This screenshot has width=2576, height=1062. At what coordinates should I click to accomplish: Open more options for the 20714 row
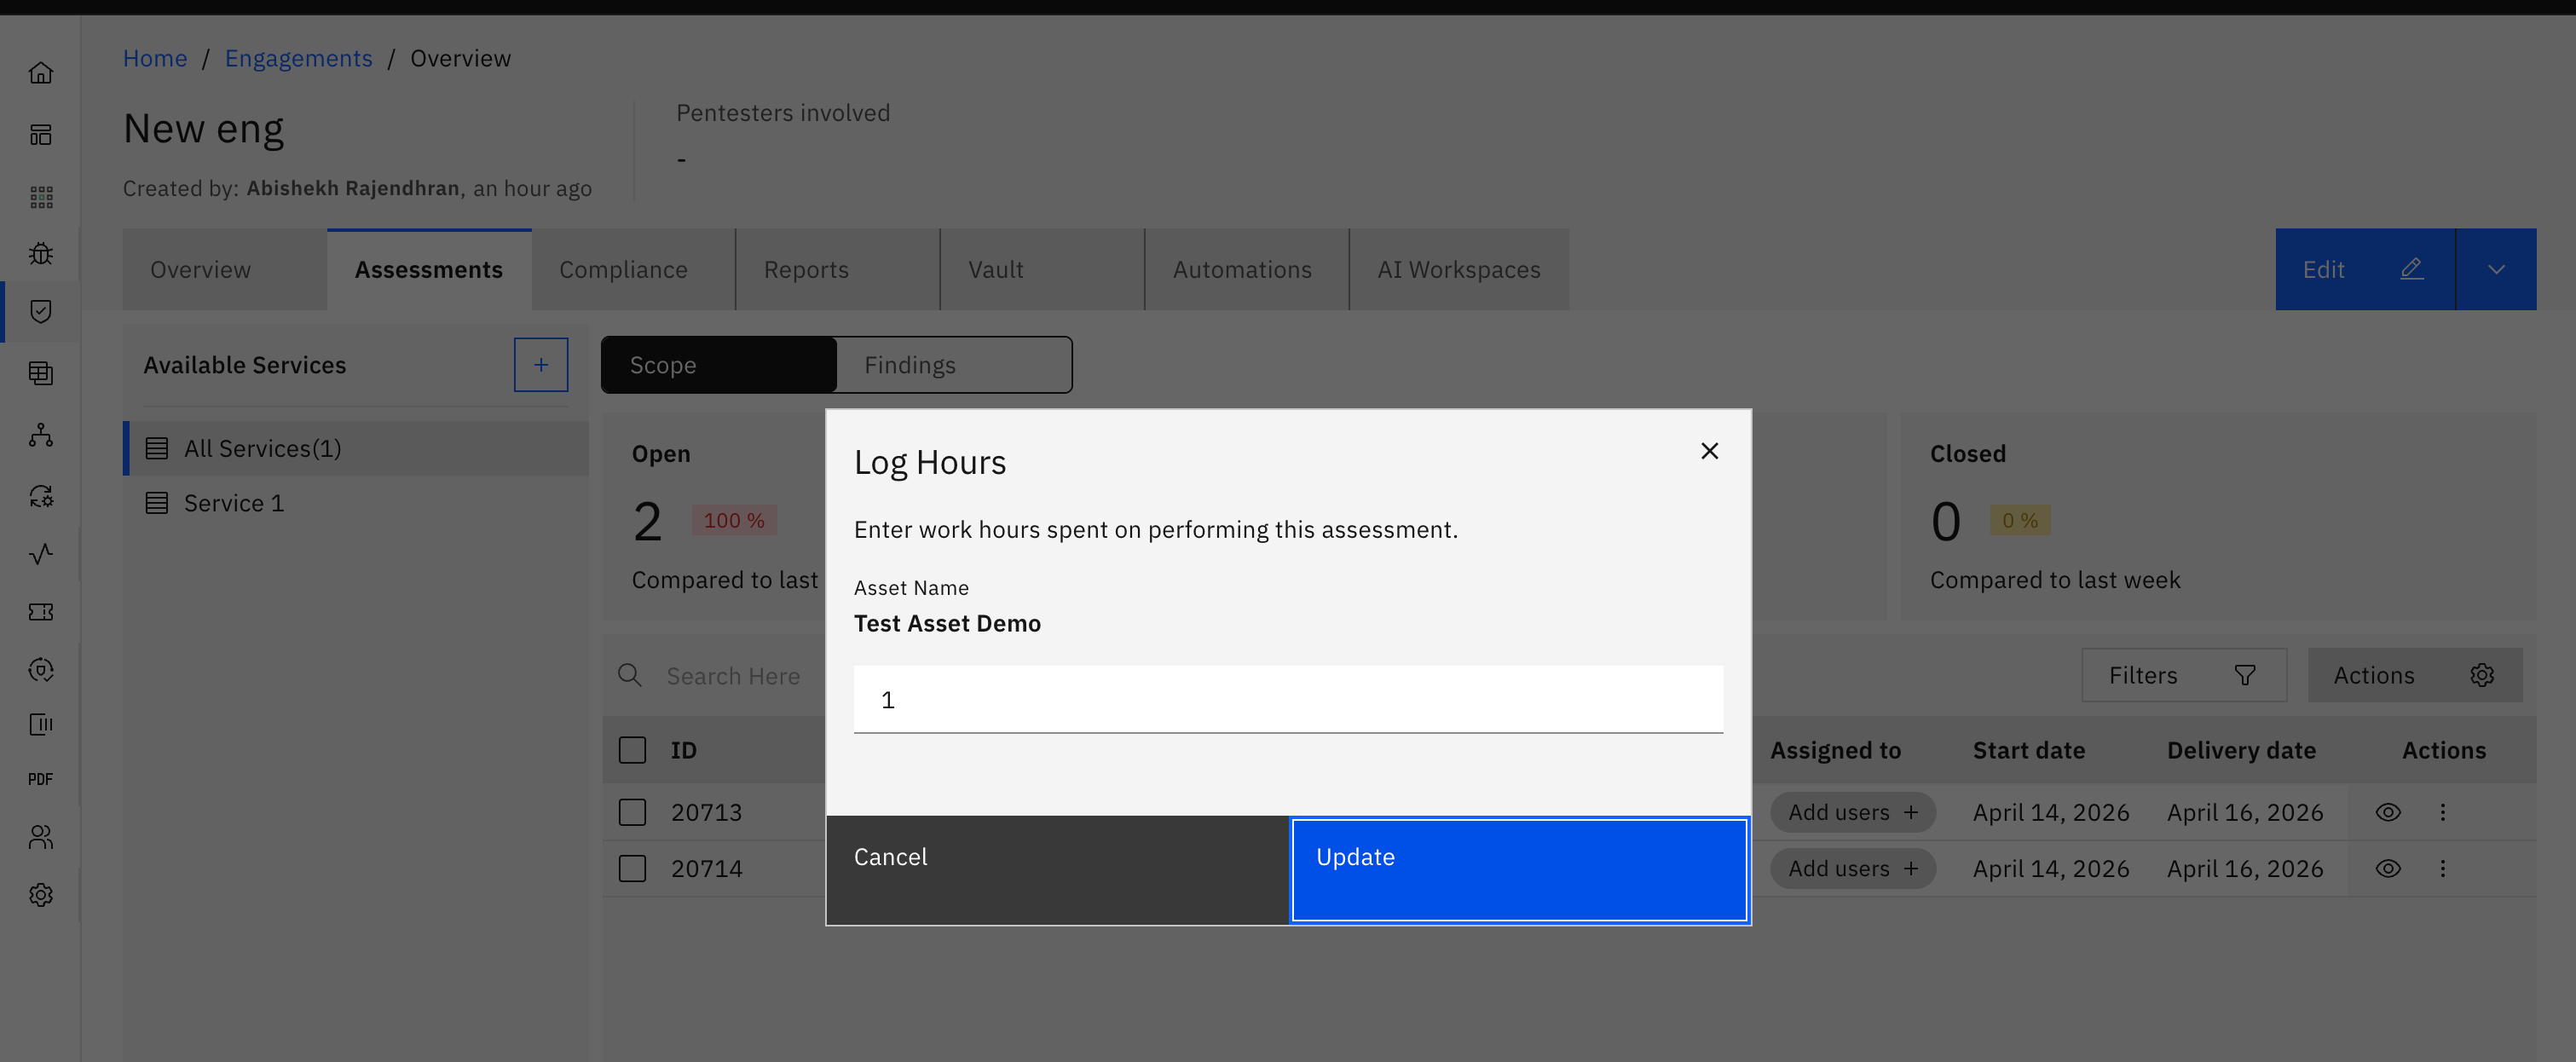(2443, 868)
